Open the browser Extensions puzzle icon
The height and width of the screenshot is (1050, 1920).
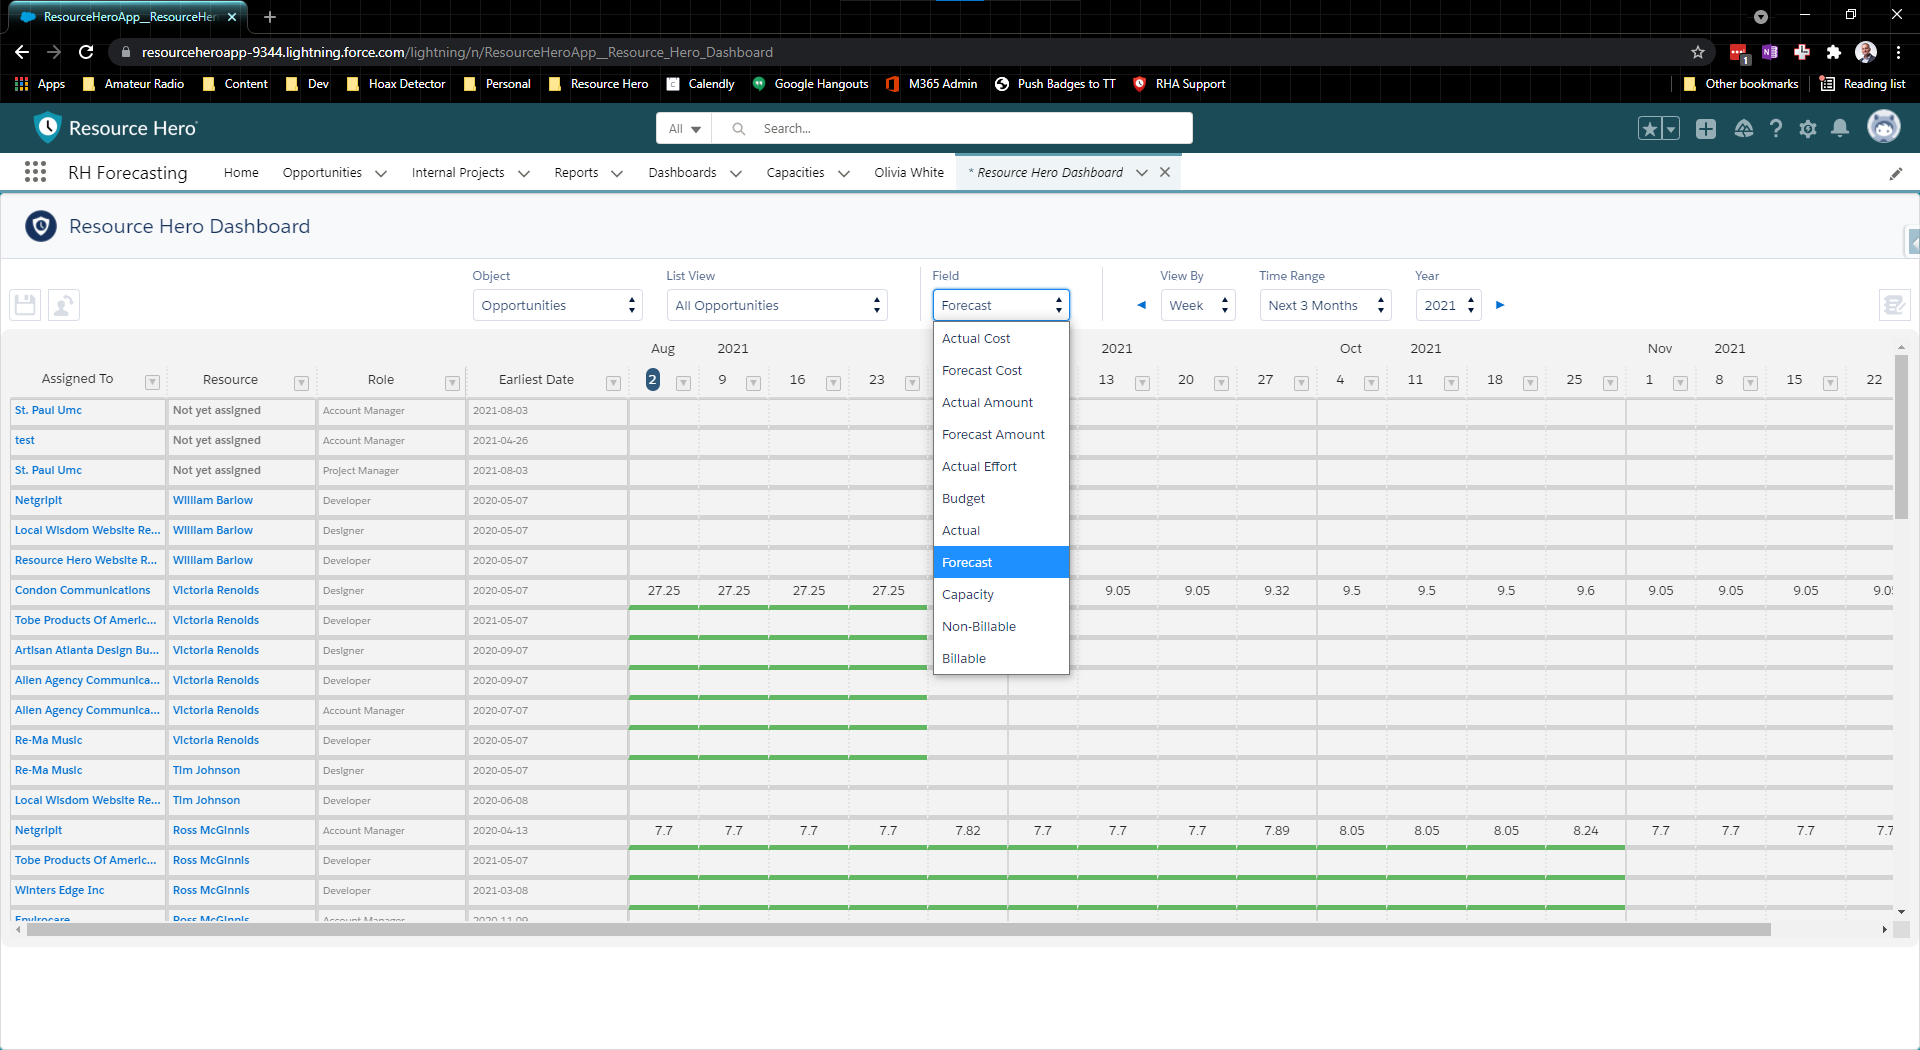1834,52
